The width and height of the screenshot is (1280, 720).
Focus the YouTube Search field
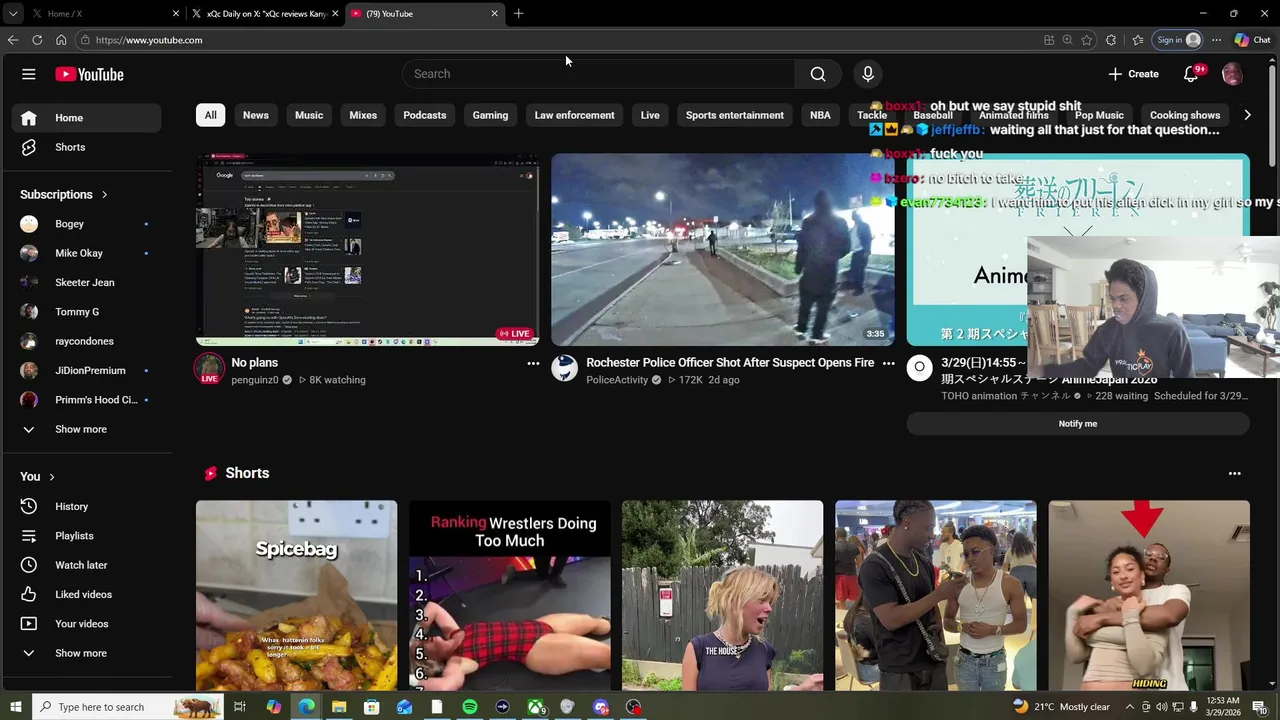599,74
